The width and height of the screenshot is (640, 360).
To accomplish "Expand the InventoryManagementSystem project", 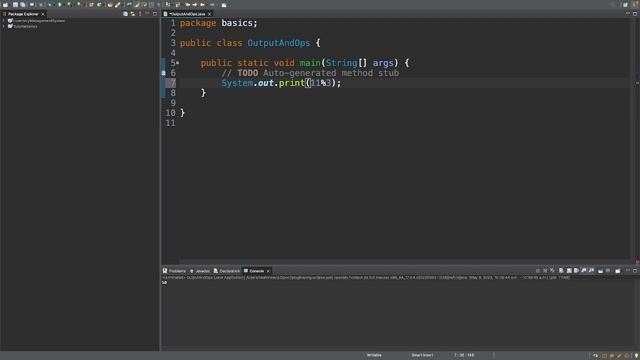I will coord(4,20).
